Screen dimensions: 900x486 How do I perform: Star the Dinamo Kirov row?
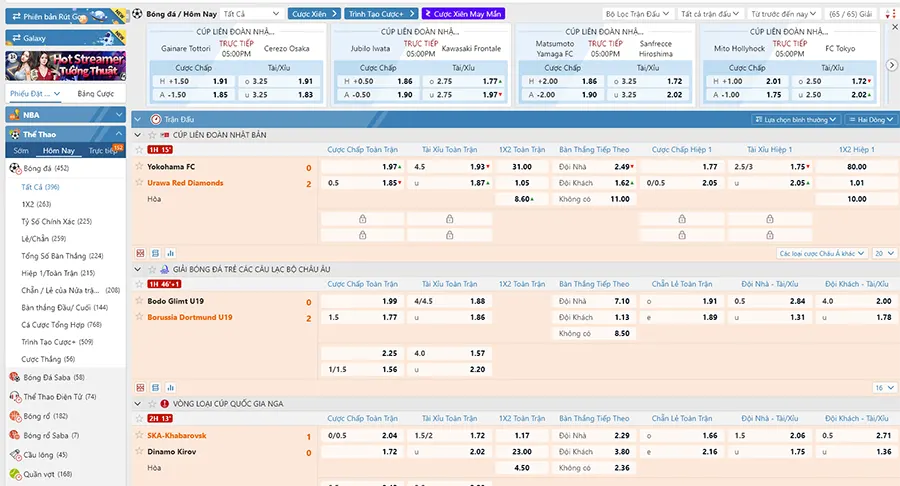[x=139, y=451]
